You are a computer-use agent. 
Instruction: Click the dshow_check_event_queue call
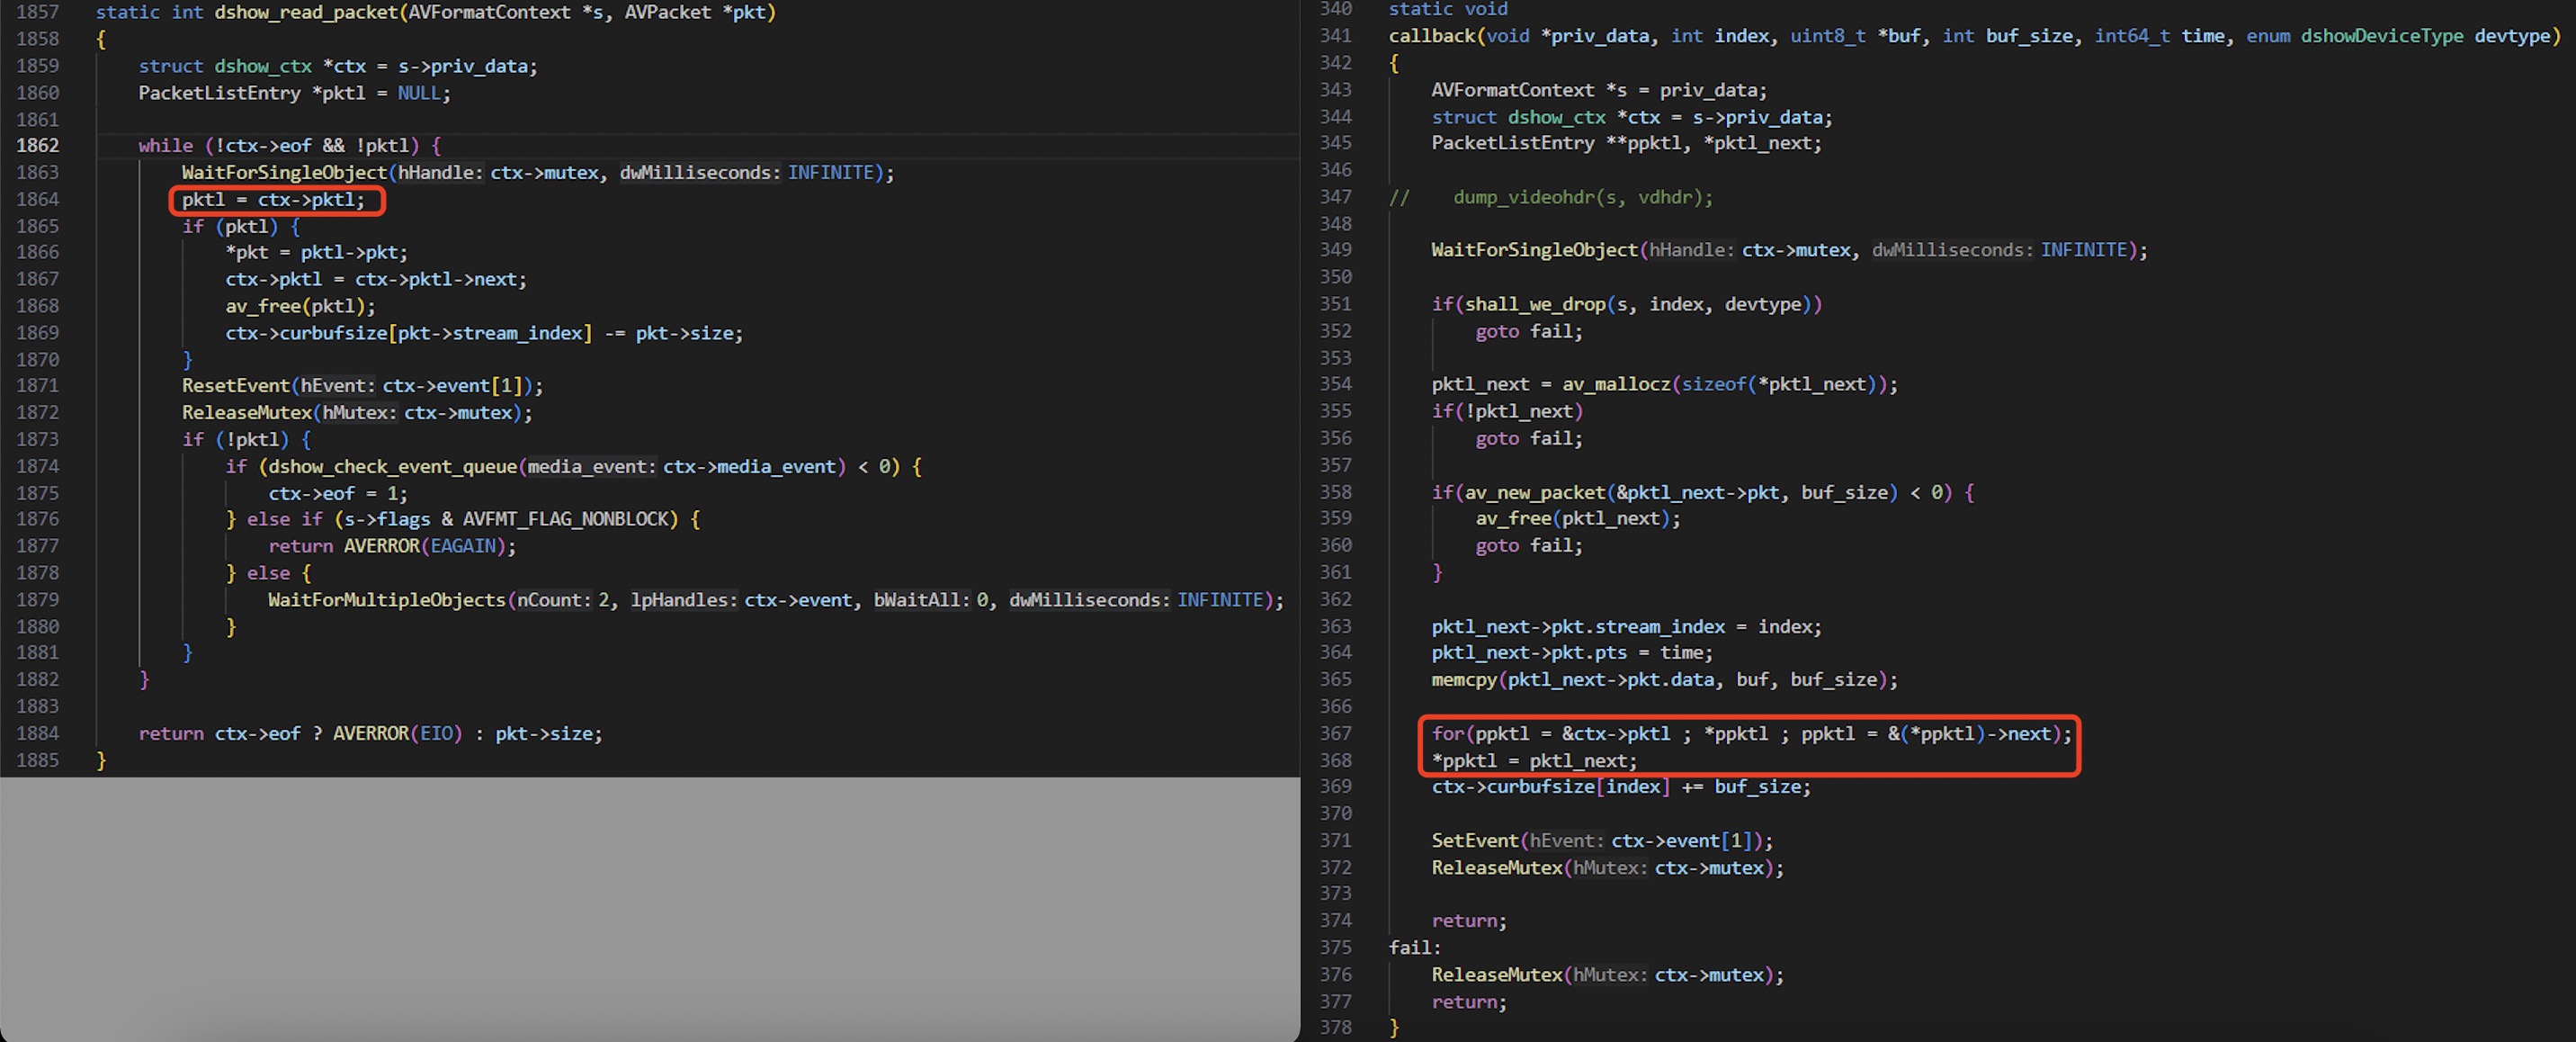[x=392, y=467]
